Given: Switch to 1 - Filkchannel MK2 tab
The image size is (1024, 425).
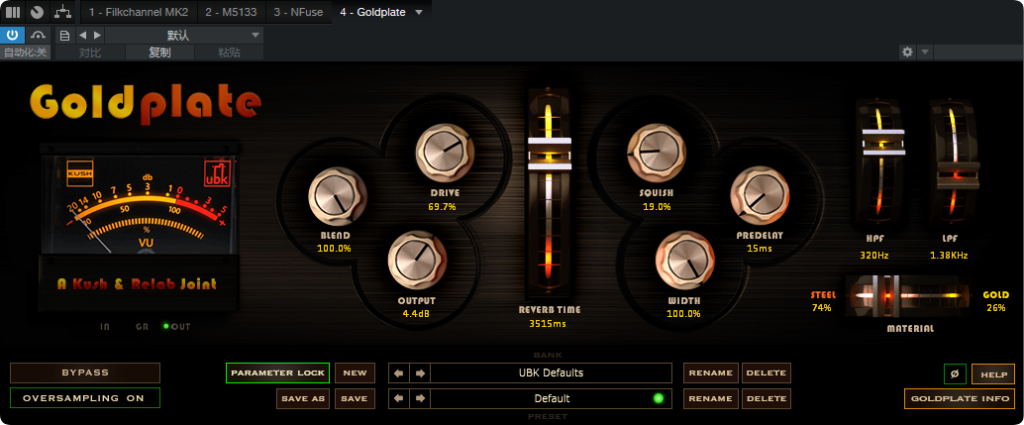Looking at the screenshot, I should (x=139, y=12).
